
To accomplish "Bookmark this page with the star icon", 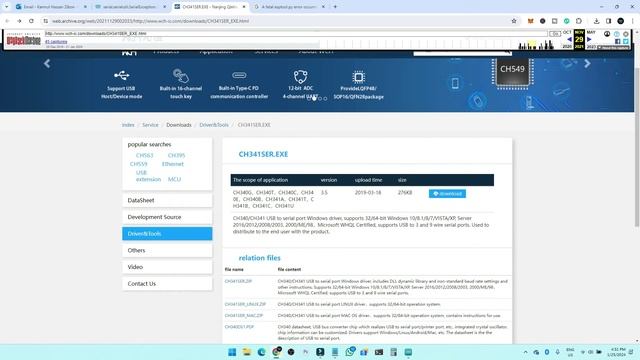I will (x=514, y=21).
